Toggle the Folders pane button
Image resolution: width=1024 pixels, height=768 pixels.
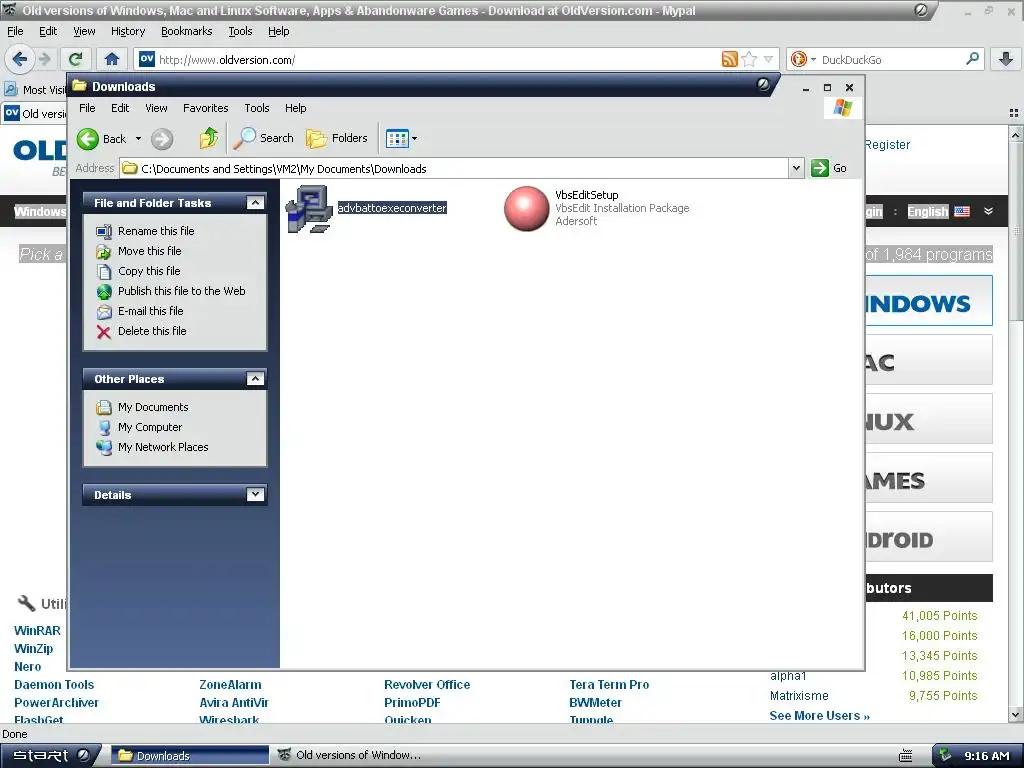click(337, 138)
